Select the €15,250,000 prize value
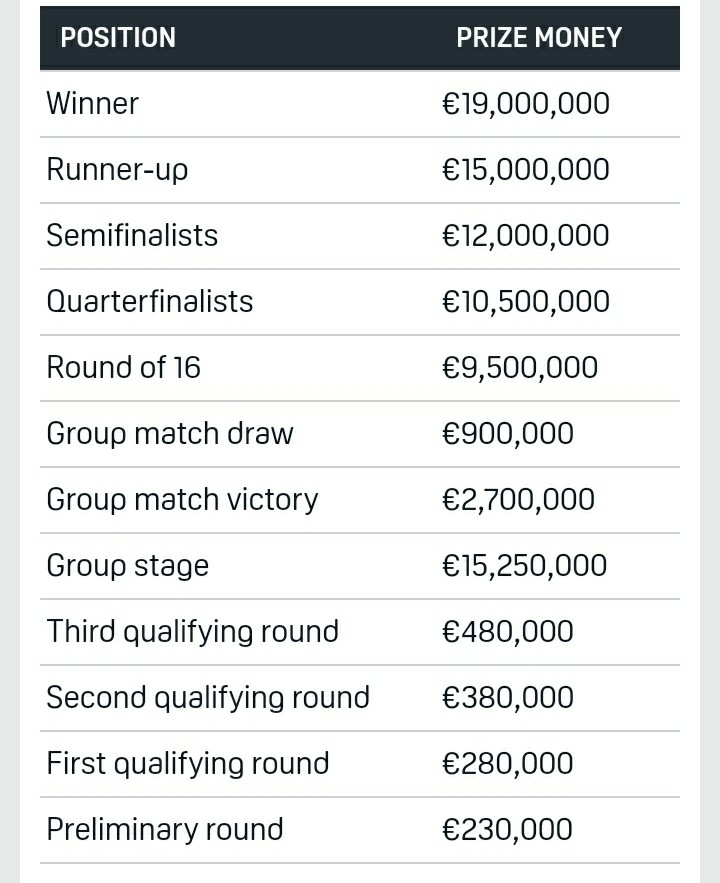This screenshot has height=883, width=720. pos(525,566)
